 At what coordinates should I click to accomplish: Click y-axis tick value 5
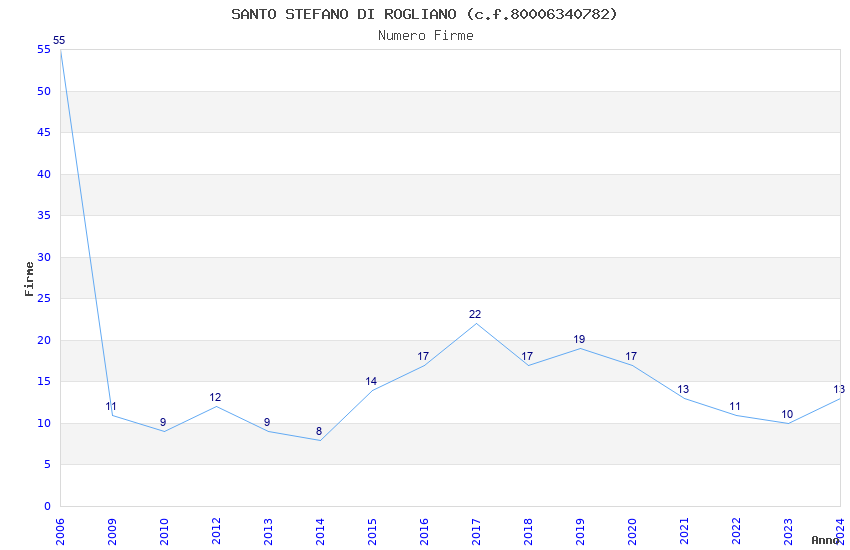(x=48, y=464)
